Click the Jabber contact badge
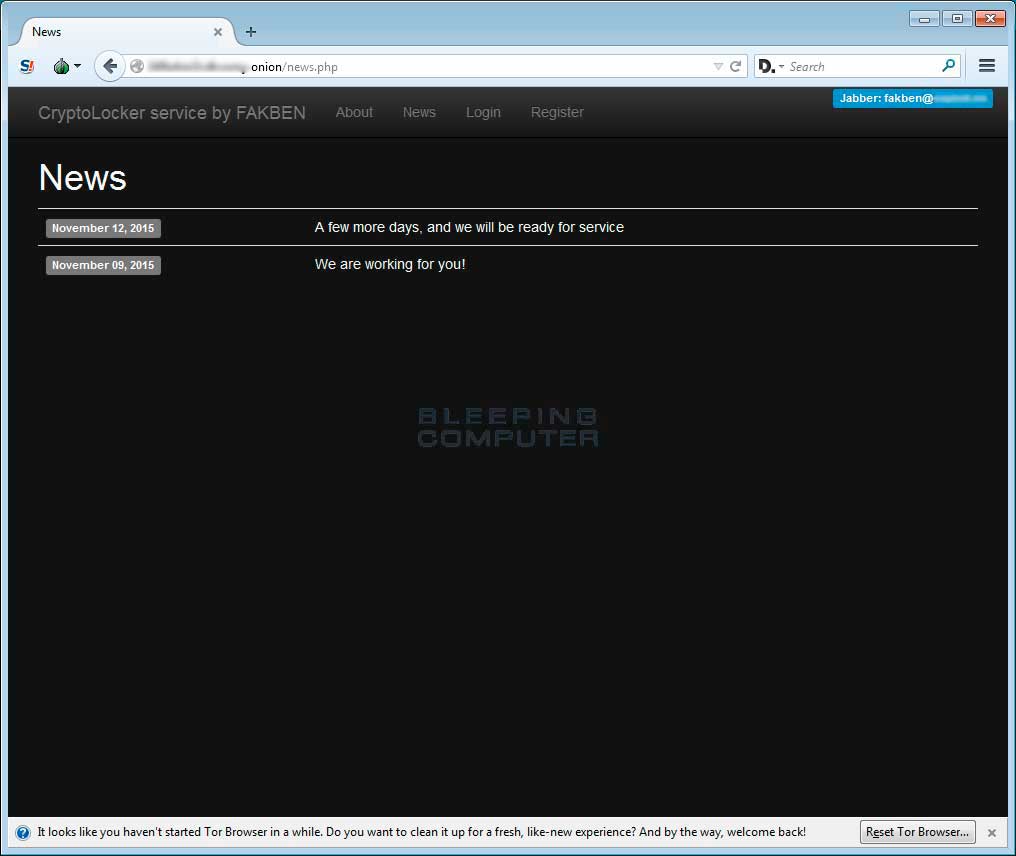The height and width of the screenshot is (856, 1016). [x=912, y=98]
